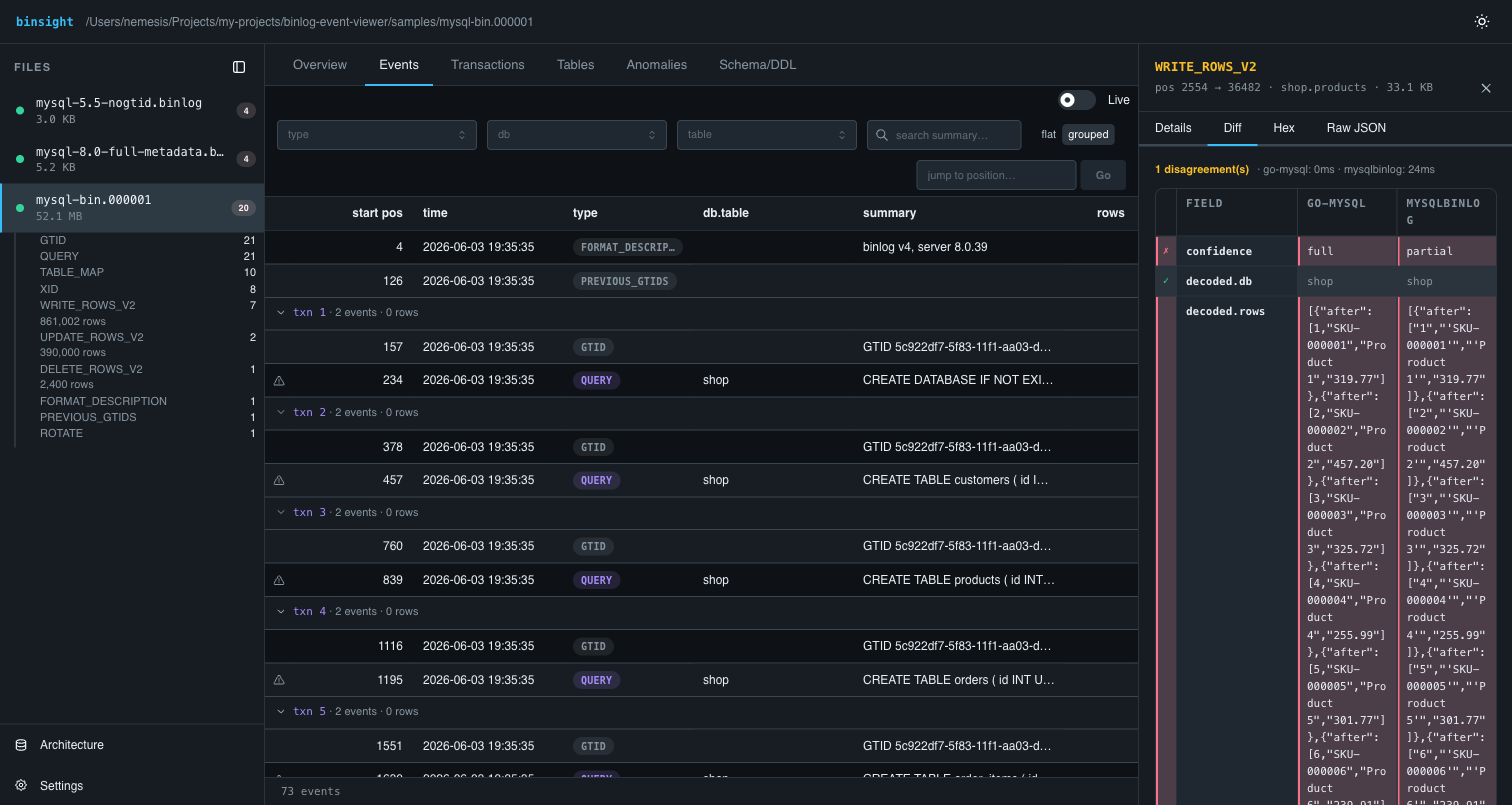Focus the search summary input
This screenshot has height=805, width=1512.
pos(944,135)
